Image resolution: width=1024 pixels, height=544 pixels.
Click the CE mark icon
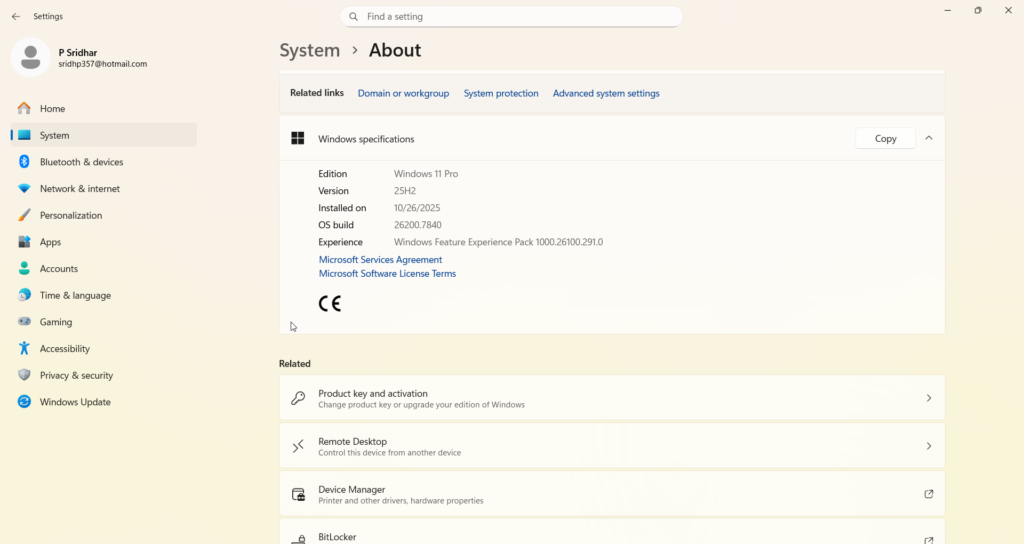click(330, 304)
